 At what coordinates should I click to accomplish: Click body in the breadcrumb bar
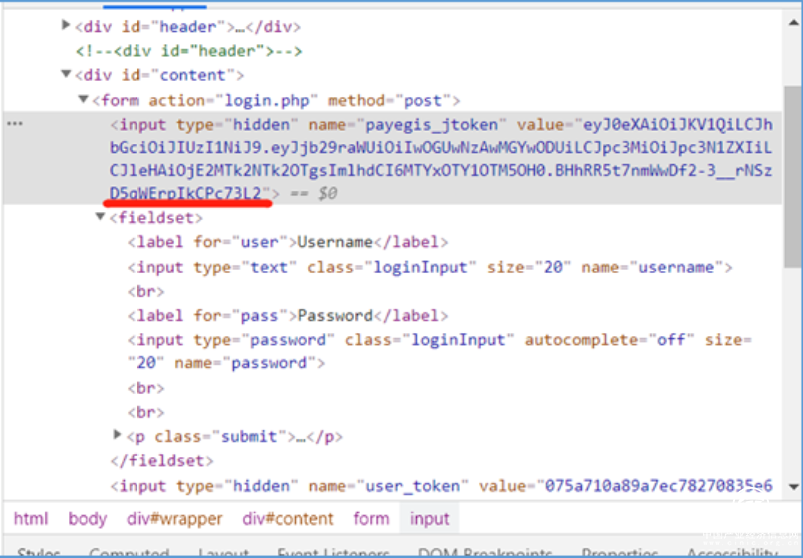[88, 518]
